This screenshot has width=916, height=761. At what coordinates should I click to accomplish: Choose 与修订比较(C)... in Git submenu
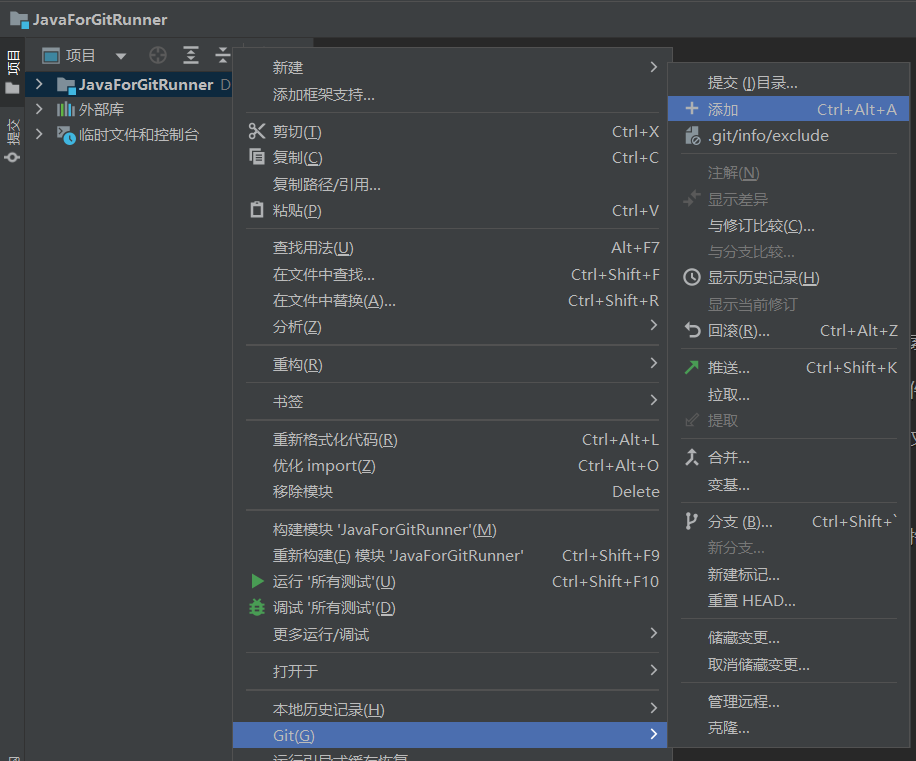(x=789, y=225)
